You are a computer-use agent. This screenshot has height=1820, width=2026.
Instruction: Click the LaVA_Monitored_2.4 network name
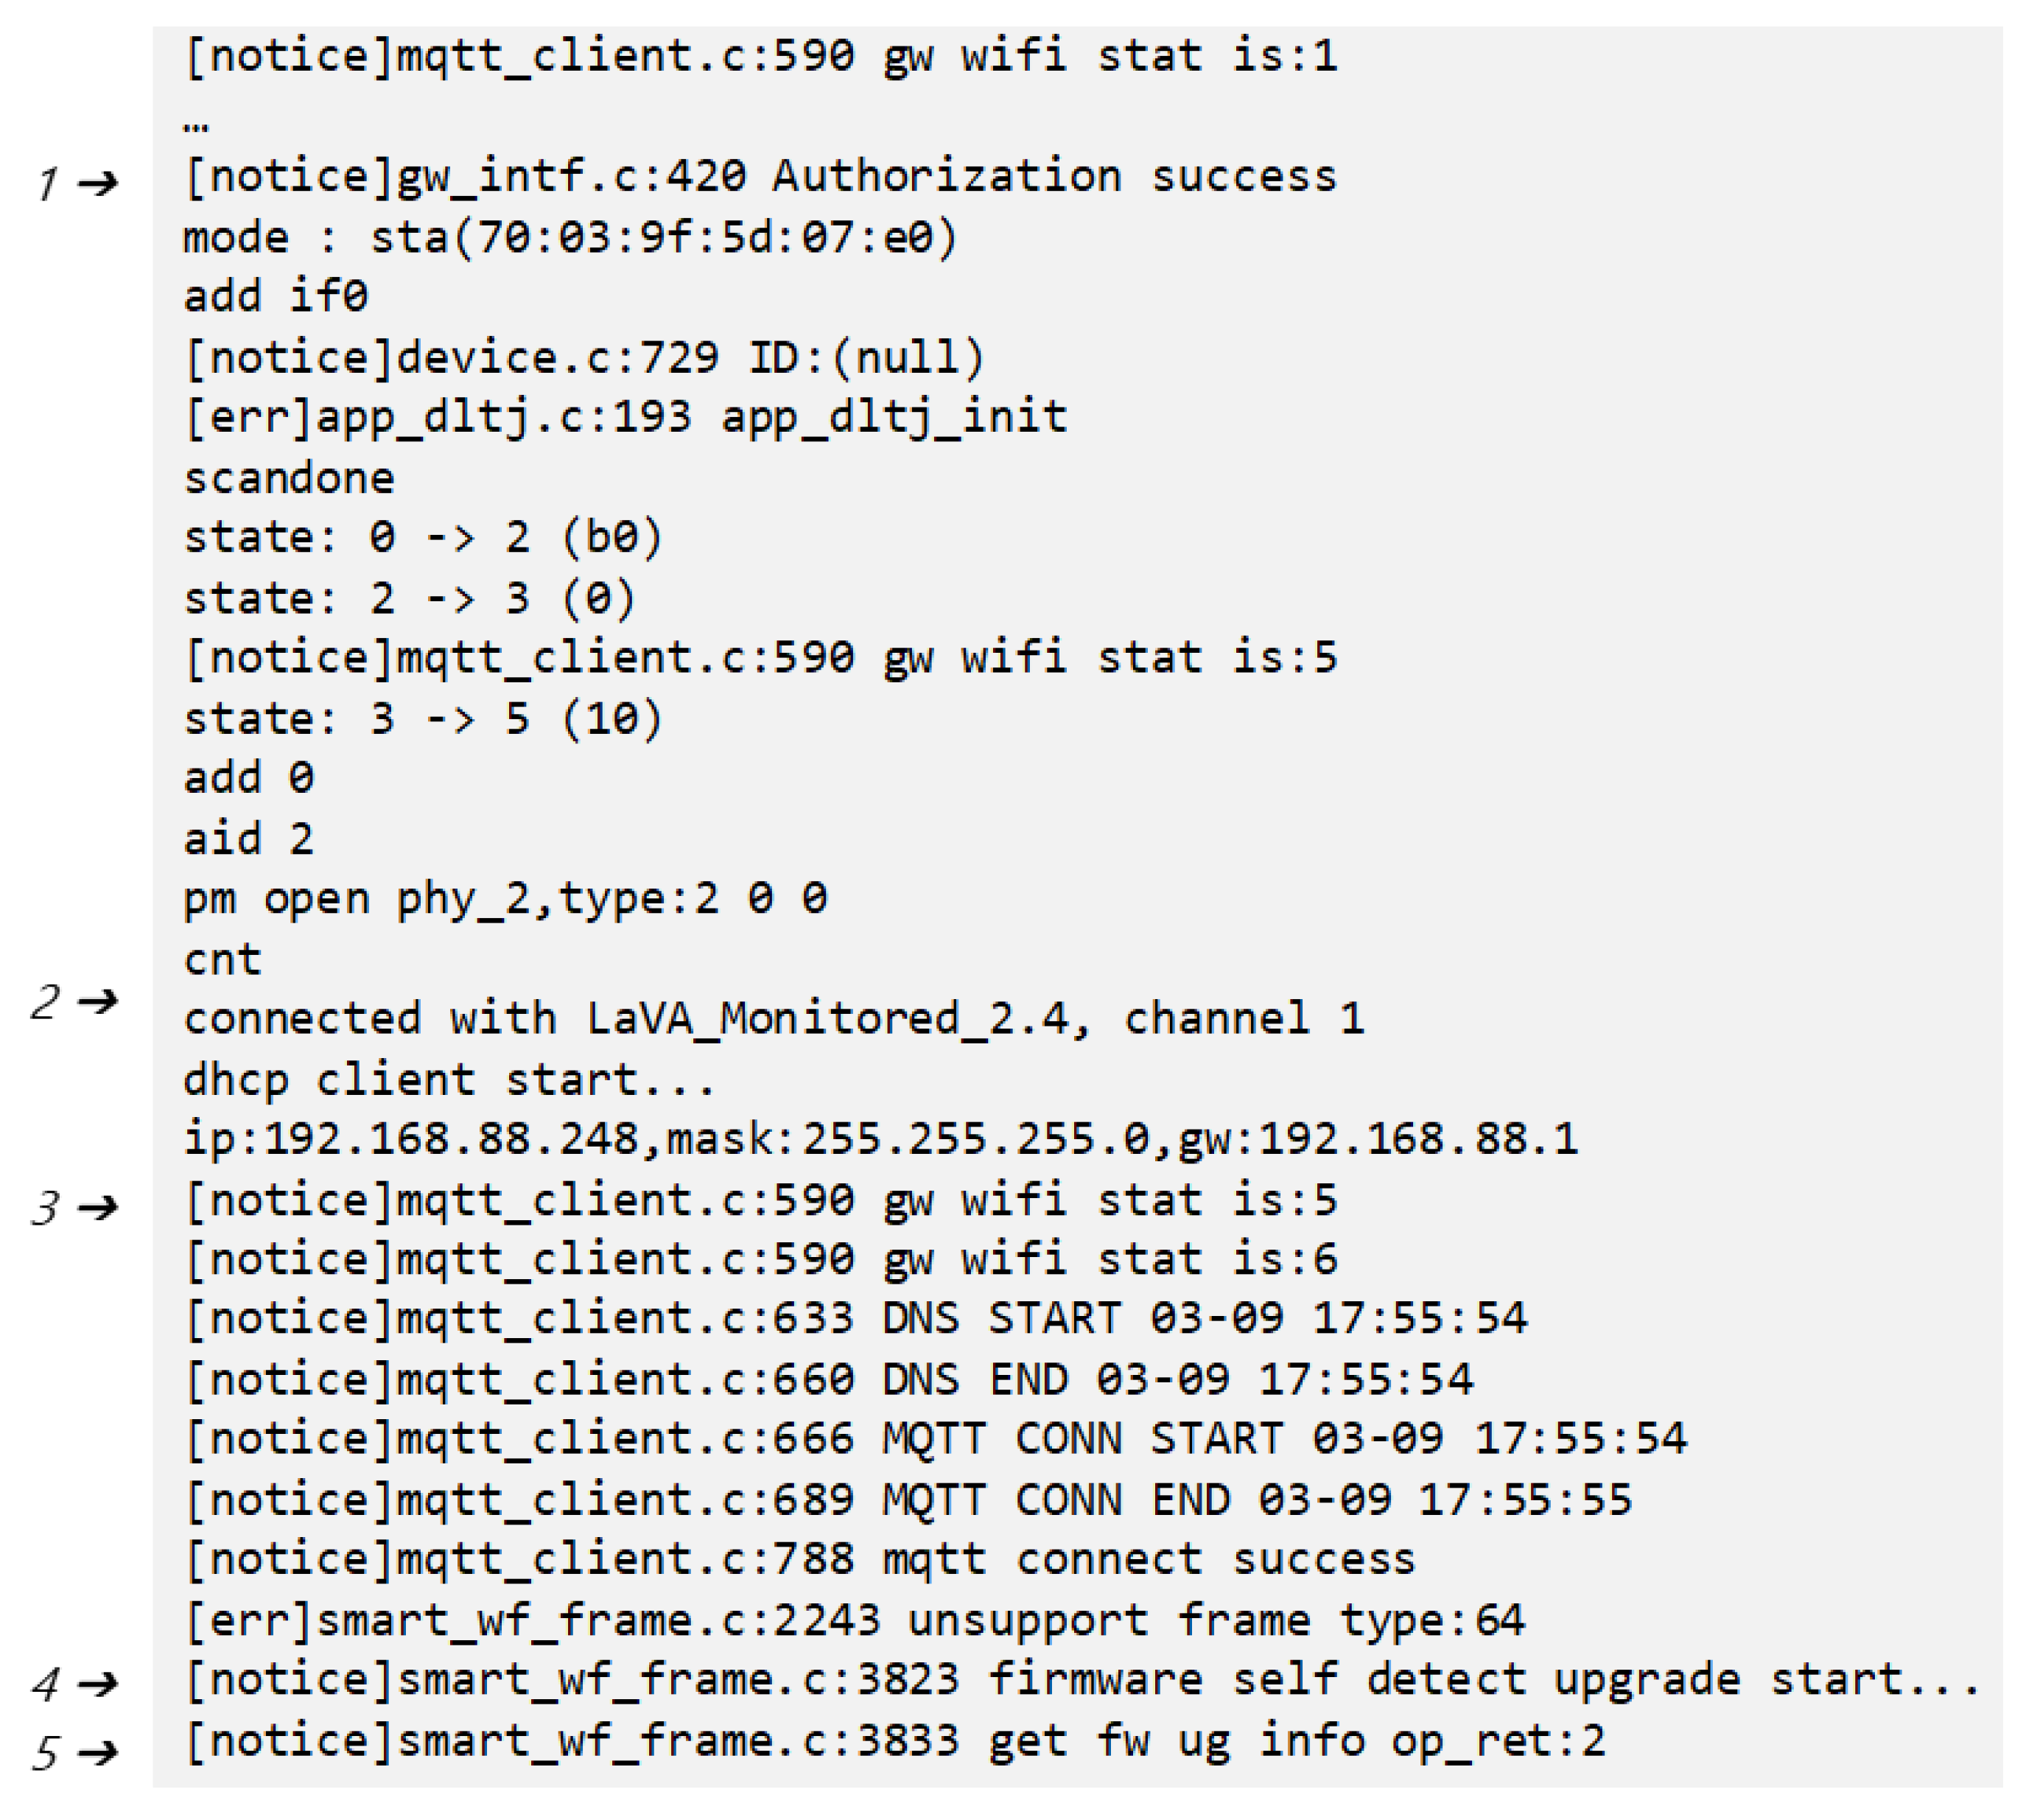click(827, 1019)
